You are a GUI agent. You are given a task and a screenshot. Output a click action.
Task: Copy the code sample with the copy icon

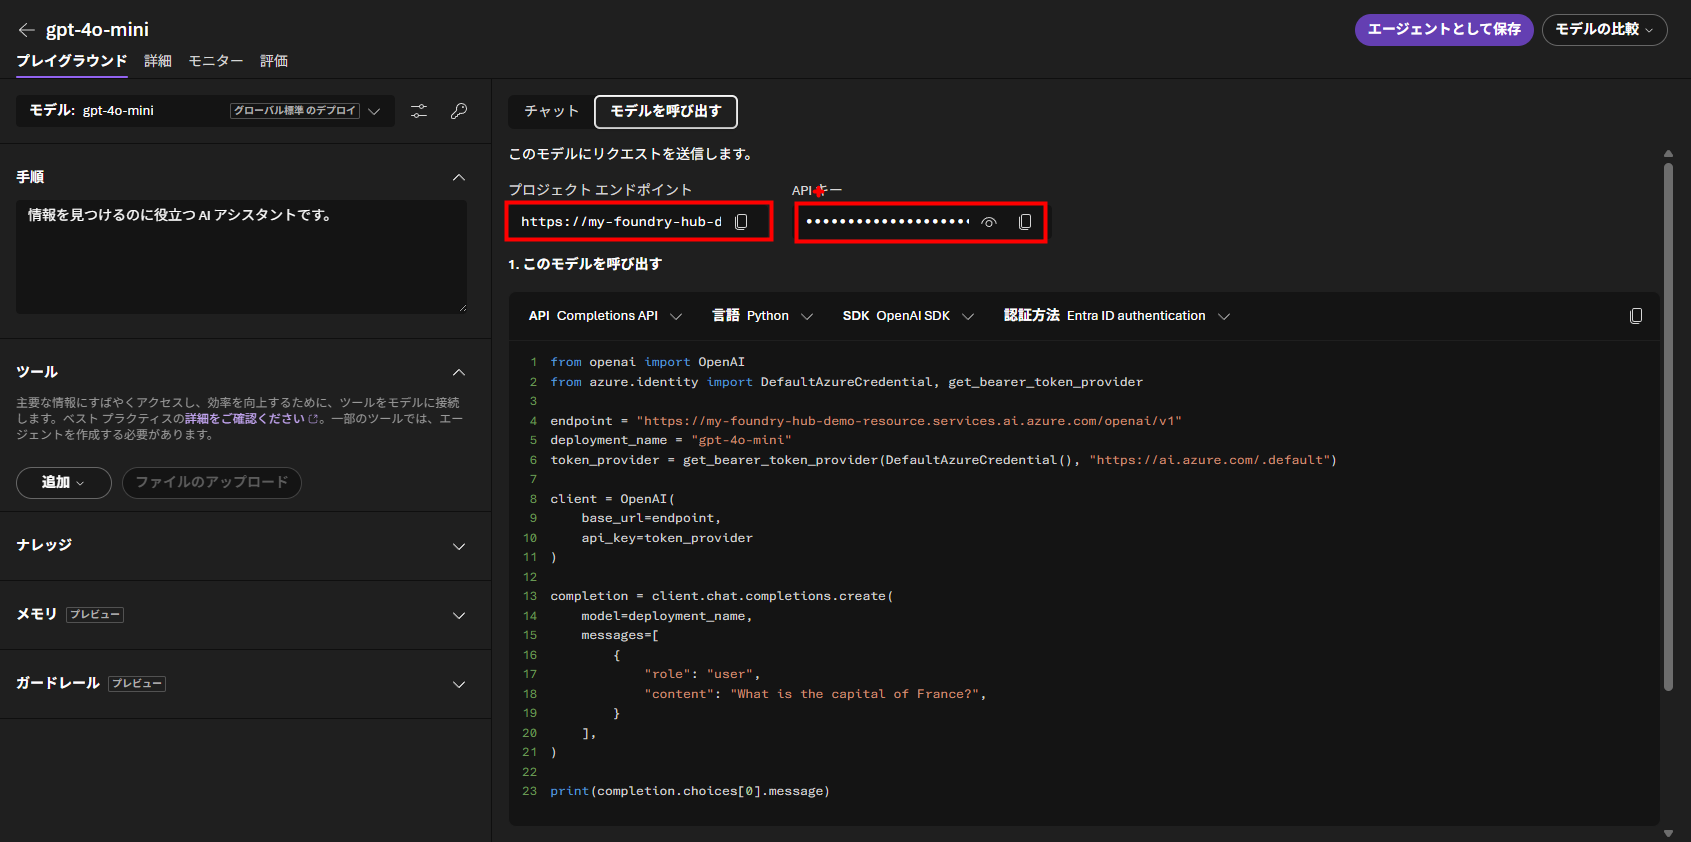tap(1636, 316)
